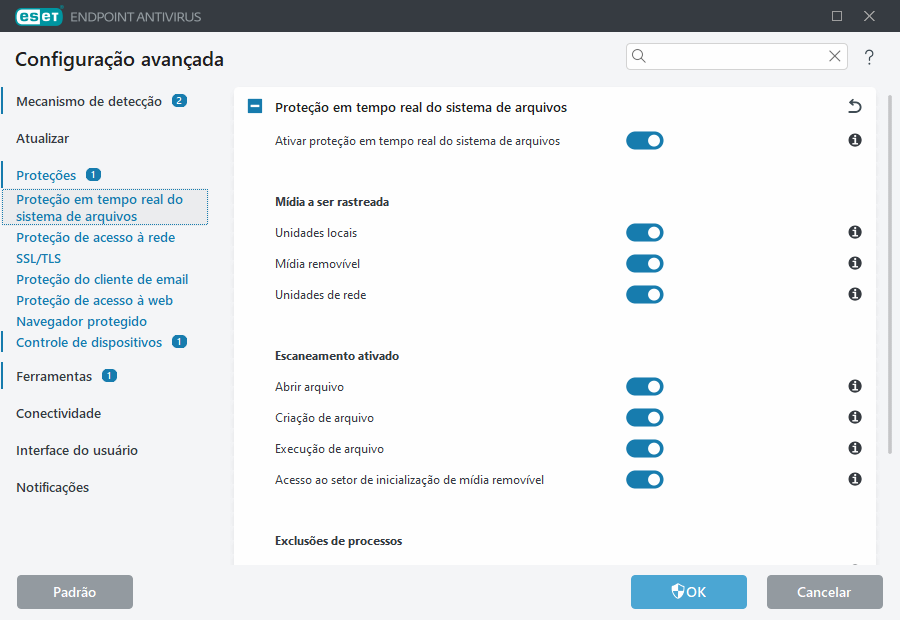Viewport: 900px width, 620px height.
Task: Confirm settings with the OK button
Action: click(x=688, y=592)
